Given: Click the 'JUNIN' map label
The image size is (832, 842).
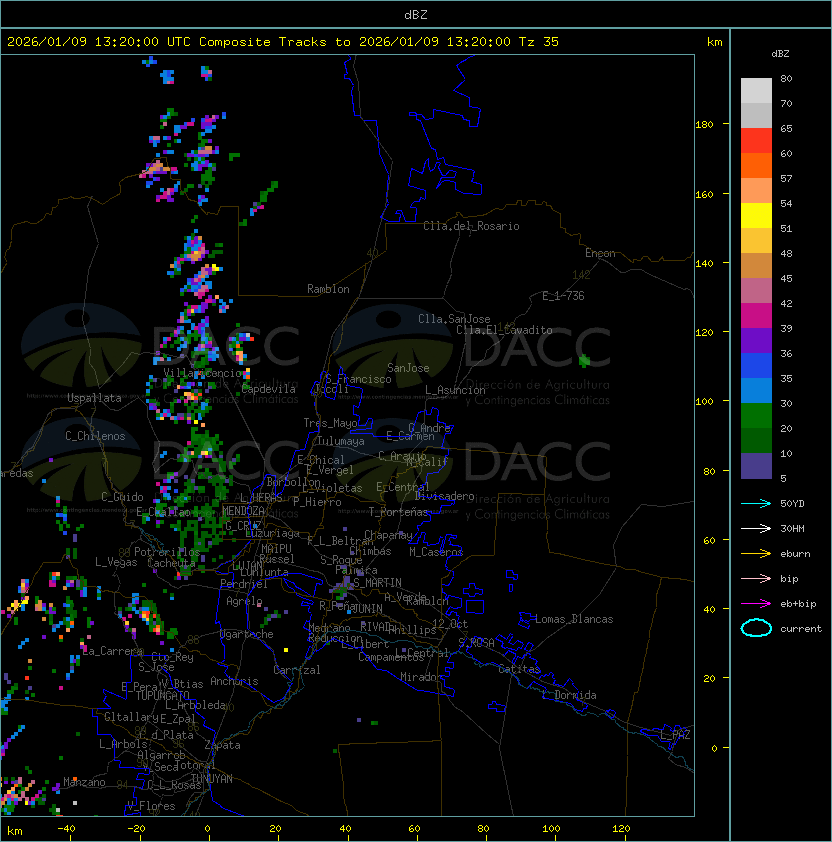Looking at the screenshot, I should [x=367, y=609].
